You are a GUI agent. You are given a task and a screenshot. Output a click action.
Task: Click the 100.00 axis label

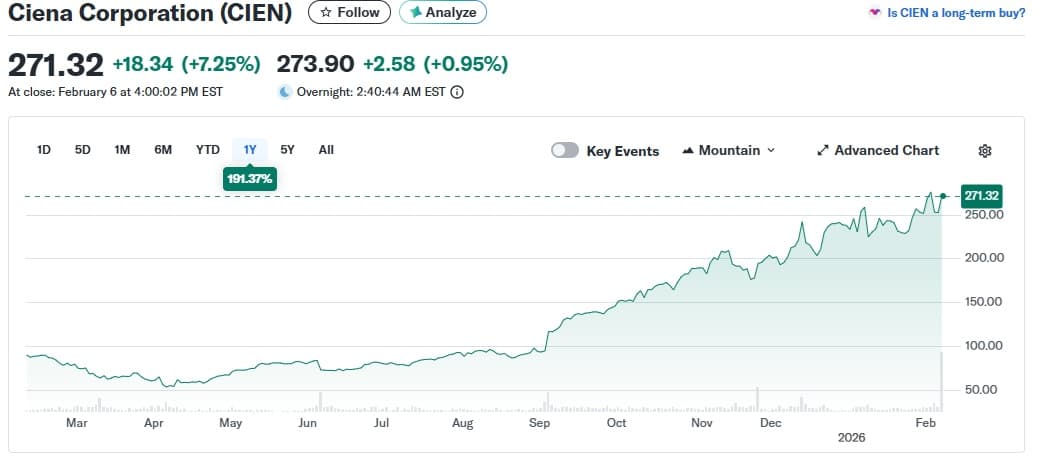tap(982, 346)
